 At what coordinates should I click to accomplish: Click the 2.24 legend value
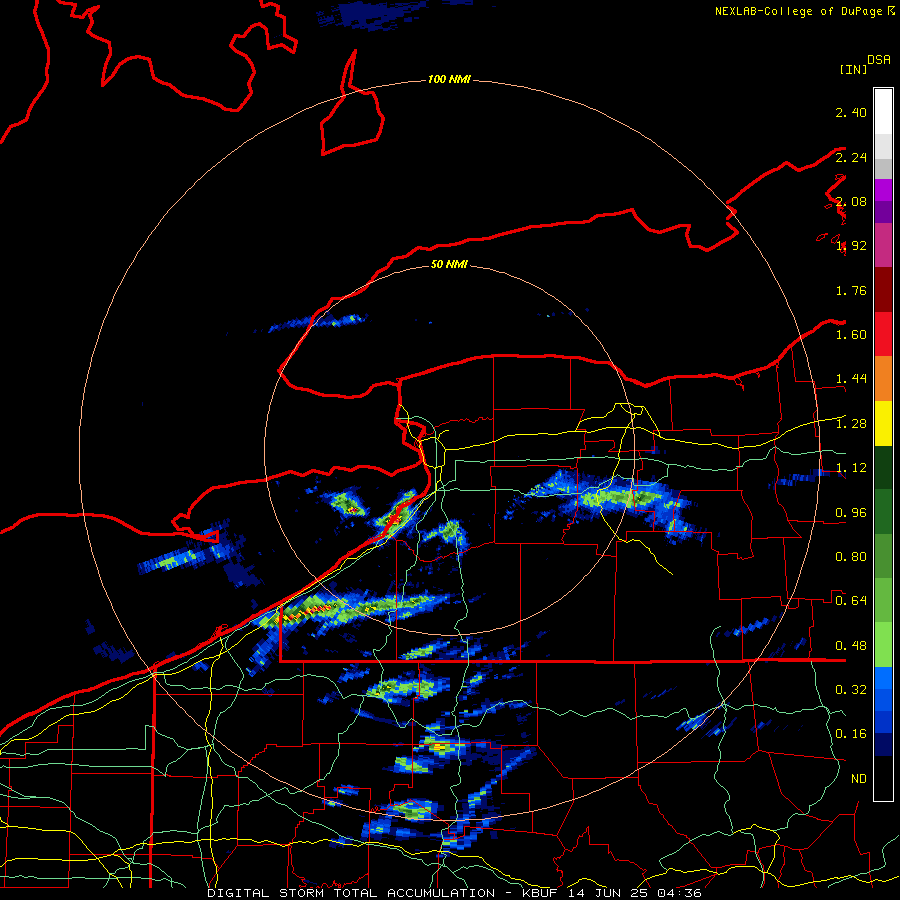(x=851, y=157)
